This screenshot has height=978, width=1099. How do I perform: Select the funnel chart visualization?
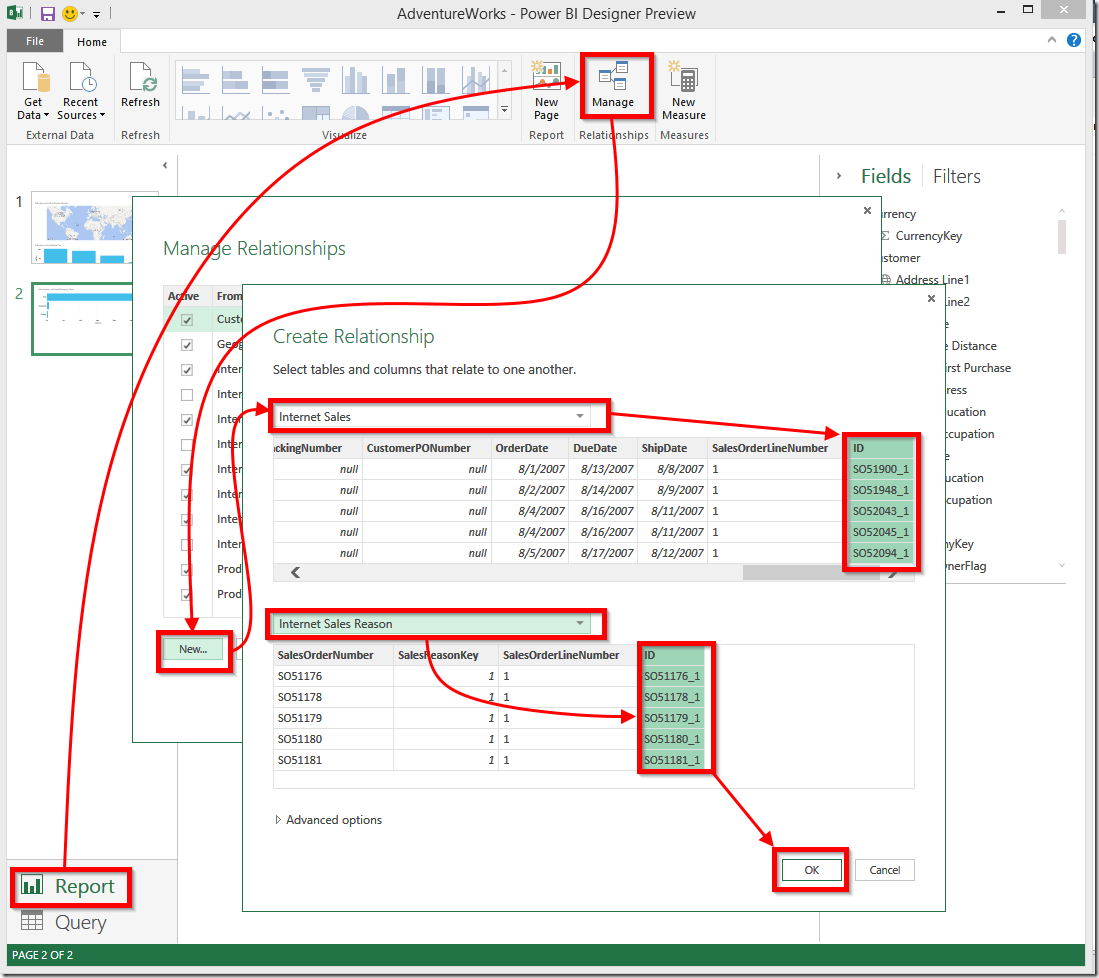tap(316, 81)
